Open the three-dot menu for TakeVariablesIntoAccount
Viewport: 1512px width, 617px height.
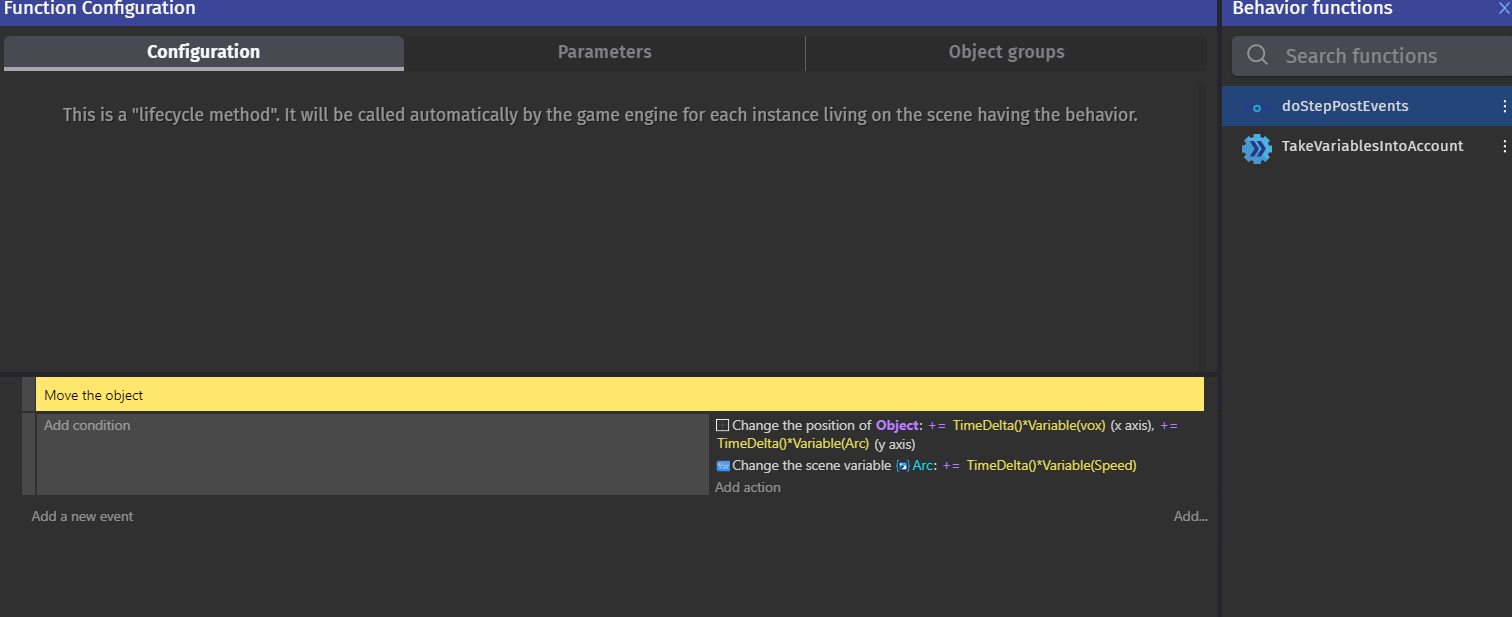pos(1504,147)
